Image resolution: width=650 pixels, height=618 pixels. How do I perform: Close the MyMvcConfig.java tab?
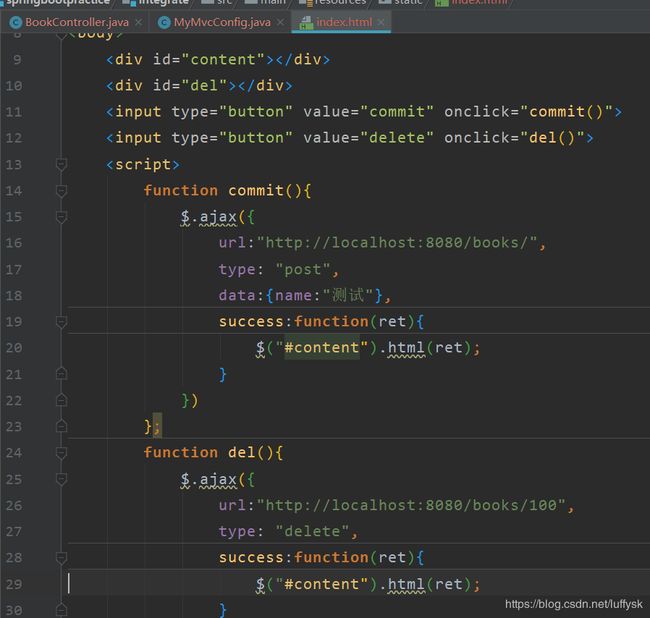point(281,22)
